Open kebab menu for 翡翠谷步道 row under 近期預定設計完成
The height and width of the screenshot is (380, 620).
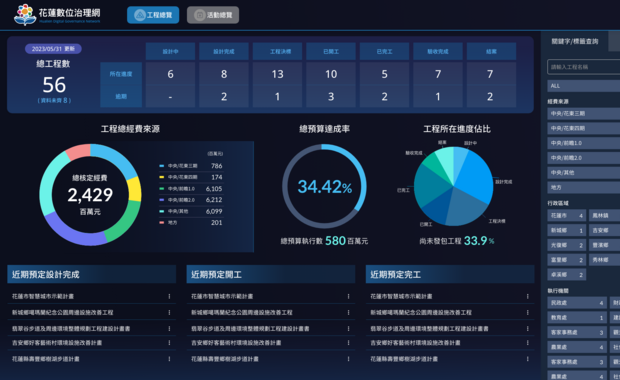169,329
